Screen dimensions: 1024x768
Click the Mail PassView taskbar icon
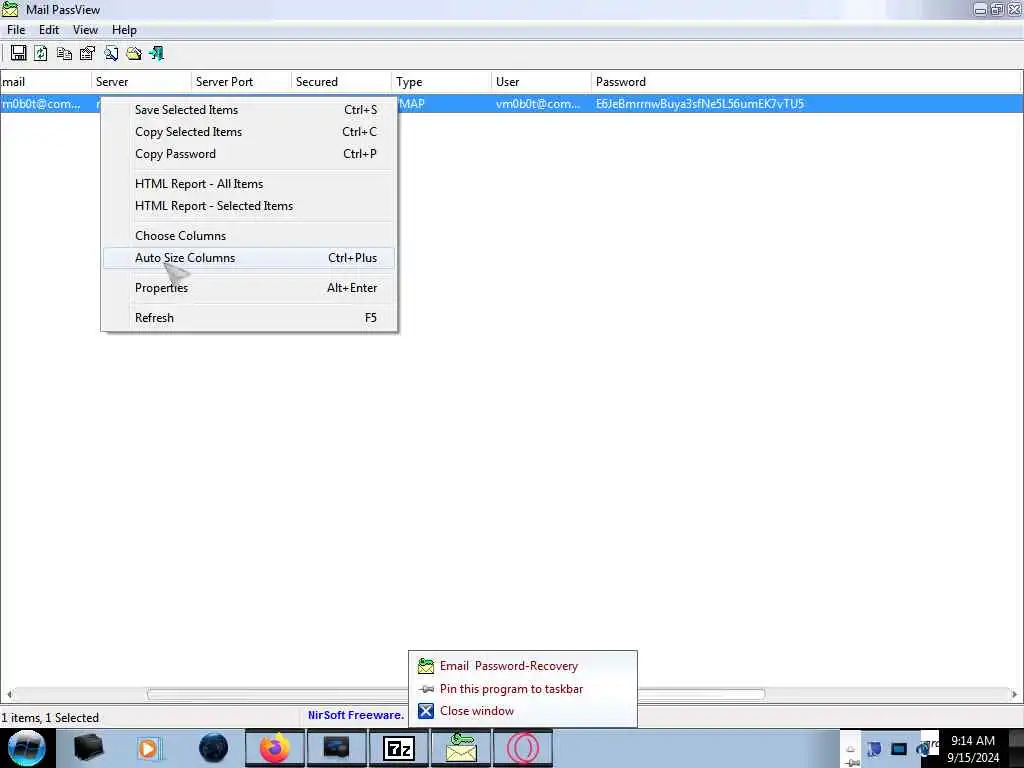pyautogui.click(x=460, y=748)
